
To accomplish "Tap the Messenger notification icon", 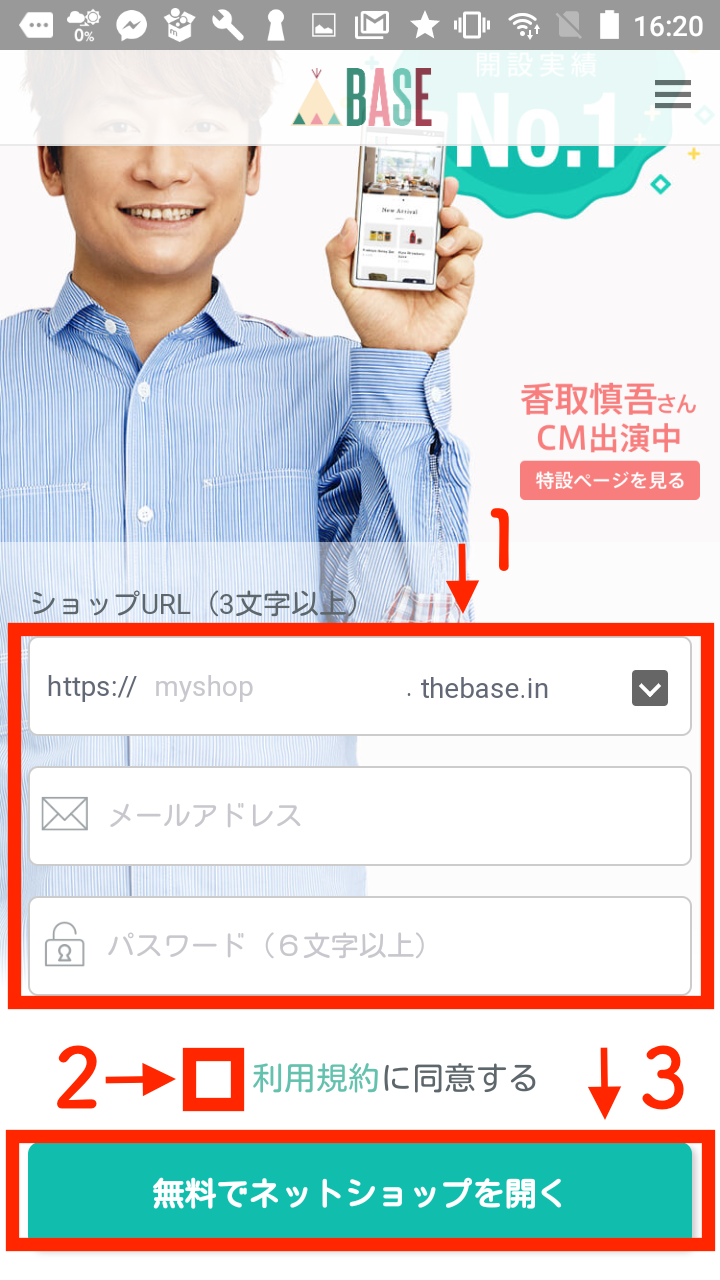I will (131, 25).
